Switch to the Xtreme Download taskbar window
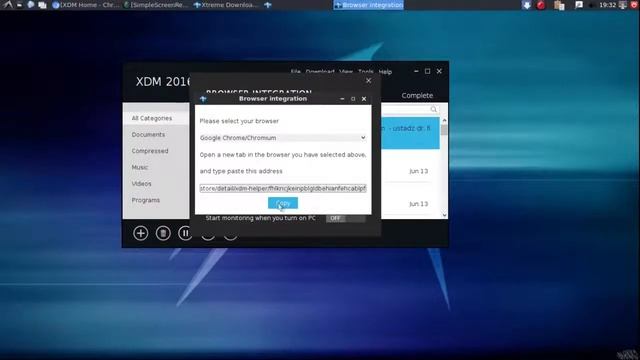Image resolution: width=640 pixels, height=360 pixels. [226, 5]
